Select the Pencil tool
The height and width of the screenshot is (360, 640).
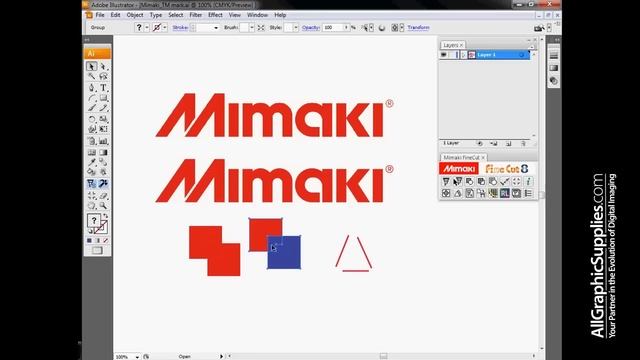[103, 108]
